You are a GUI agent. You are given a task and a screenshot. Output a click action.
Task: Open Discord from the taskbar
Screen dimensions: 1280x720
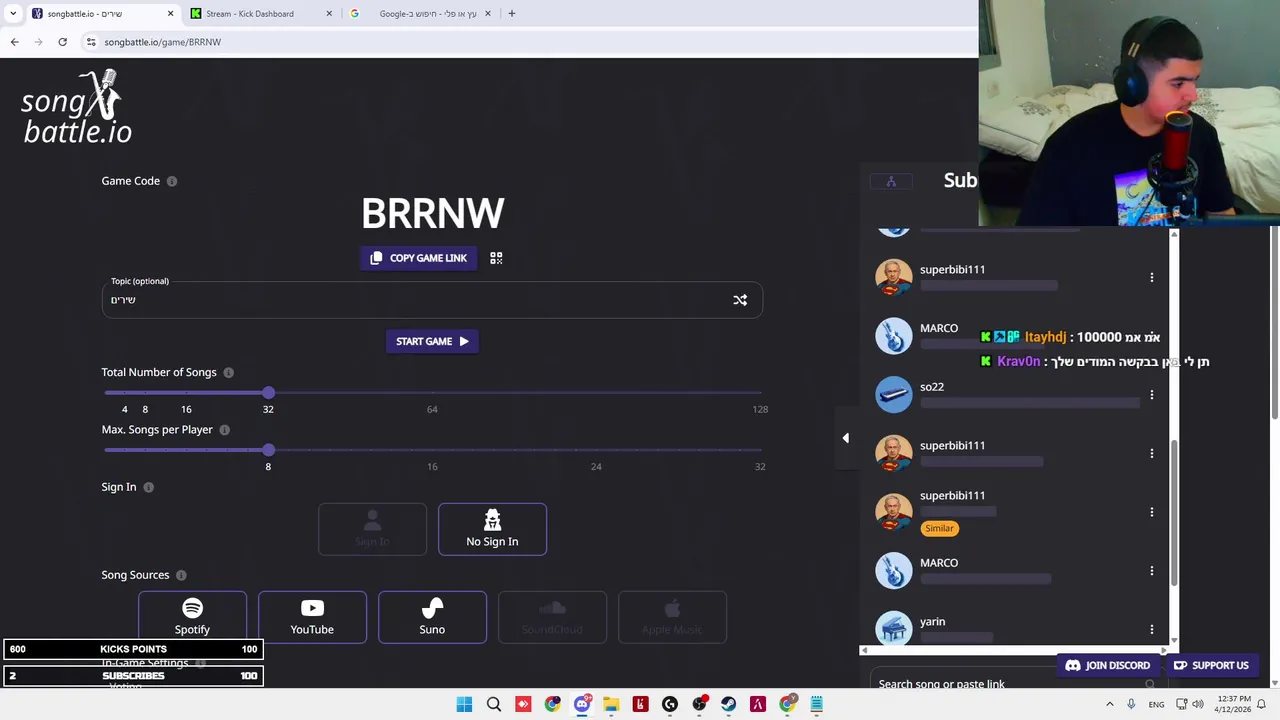tap(582, 704)
